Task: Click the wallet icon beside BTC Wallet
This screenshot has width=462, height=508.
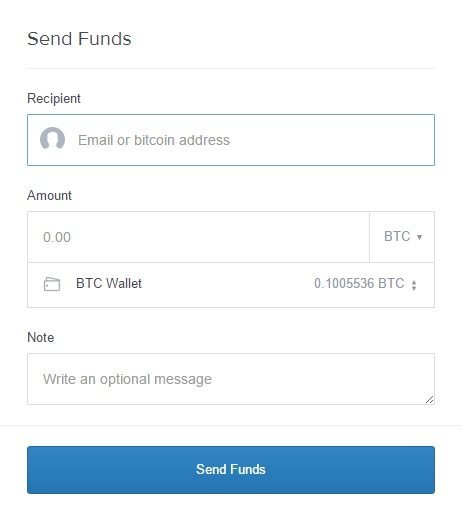Action: tap(52, 284)
